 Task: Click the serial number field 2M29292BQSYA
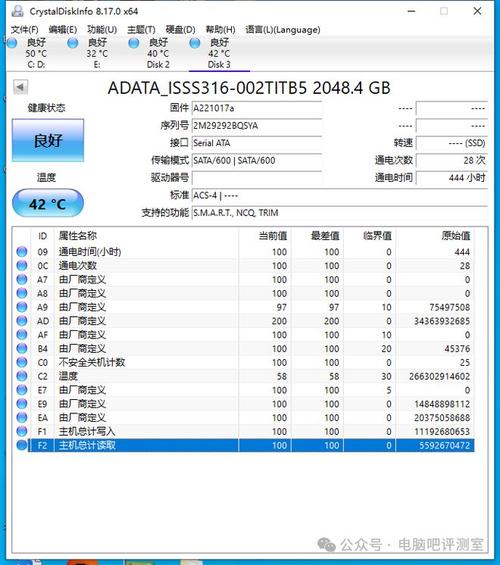(x=256, y=126)
